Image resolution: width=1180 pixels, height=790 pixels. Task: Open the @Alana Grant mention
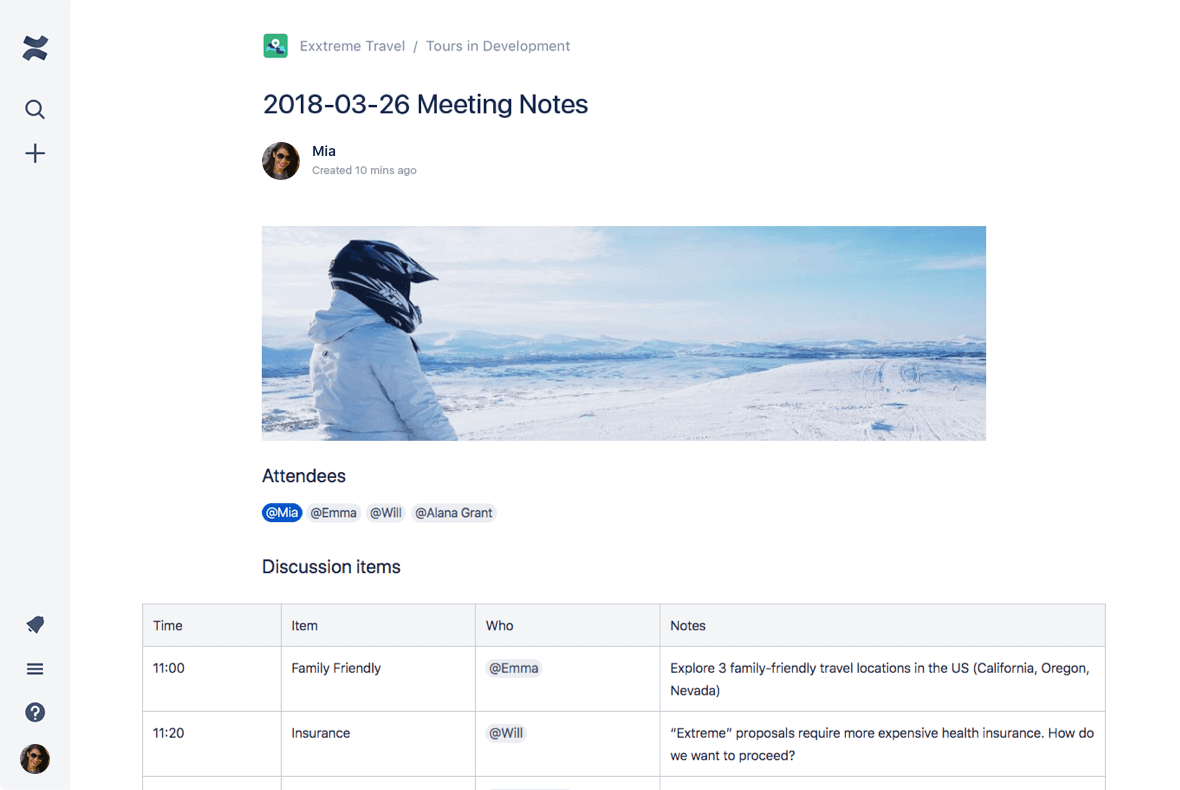click(x=454, y=512)
